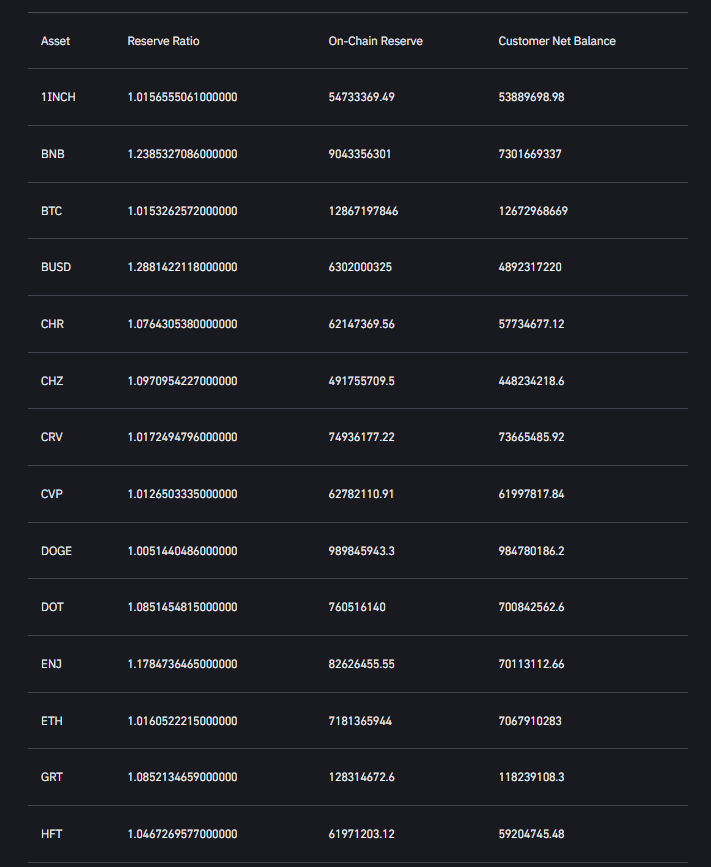
Task: Click the ETH asset label
Action: (x=52, y=721)
